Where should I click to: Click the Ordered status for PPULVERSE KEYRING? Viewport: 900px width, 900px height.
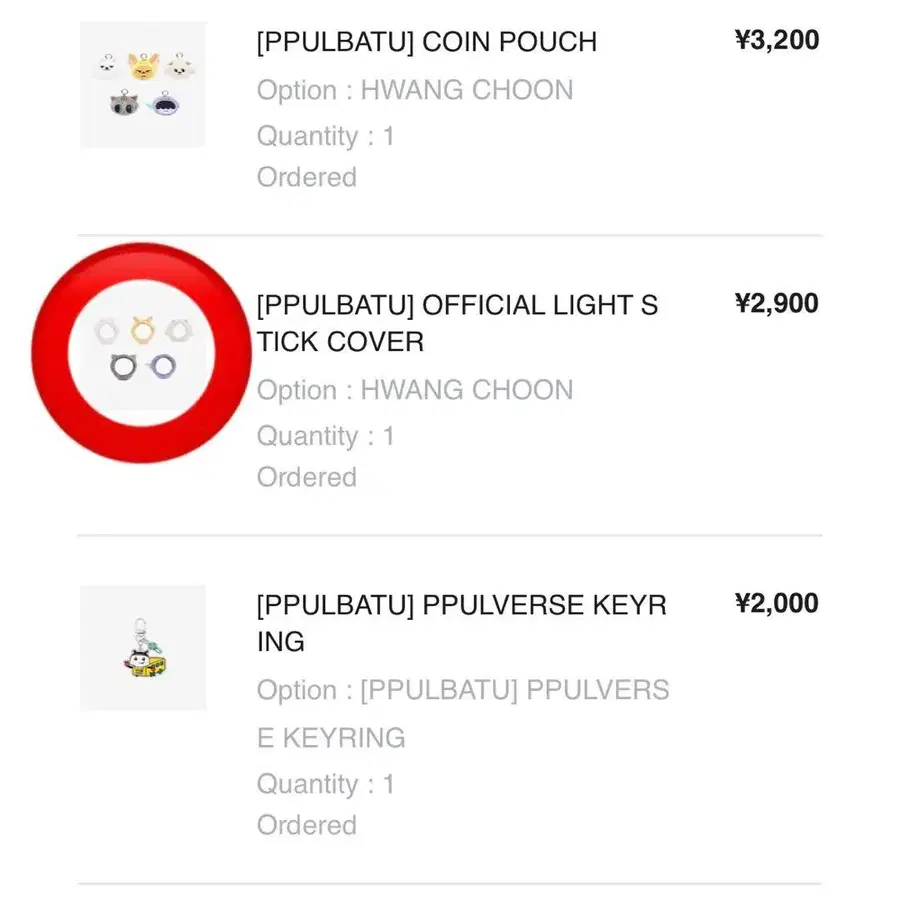[306, 825]
